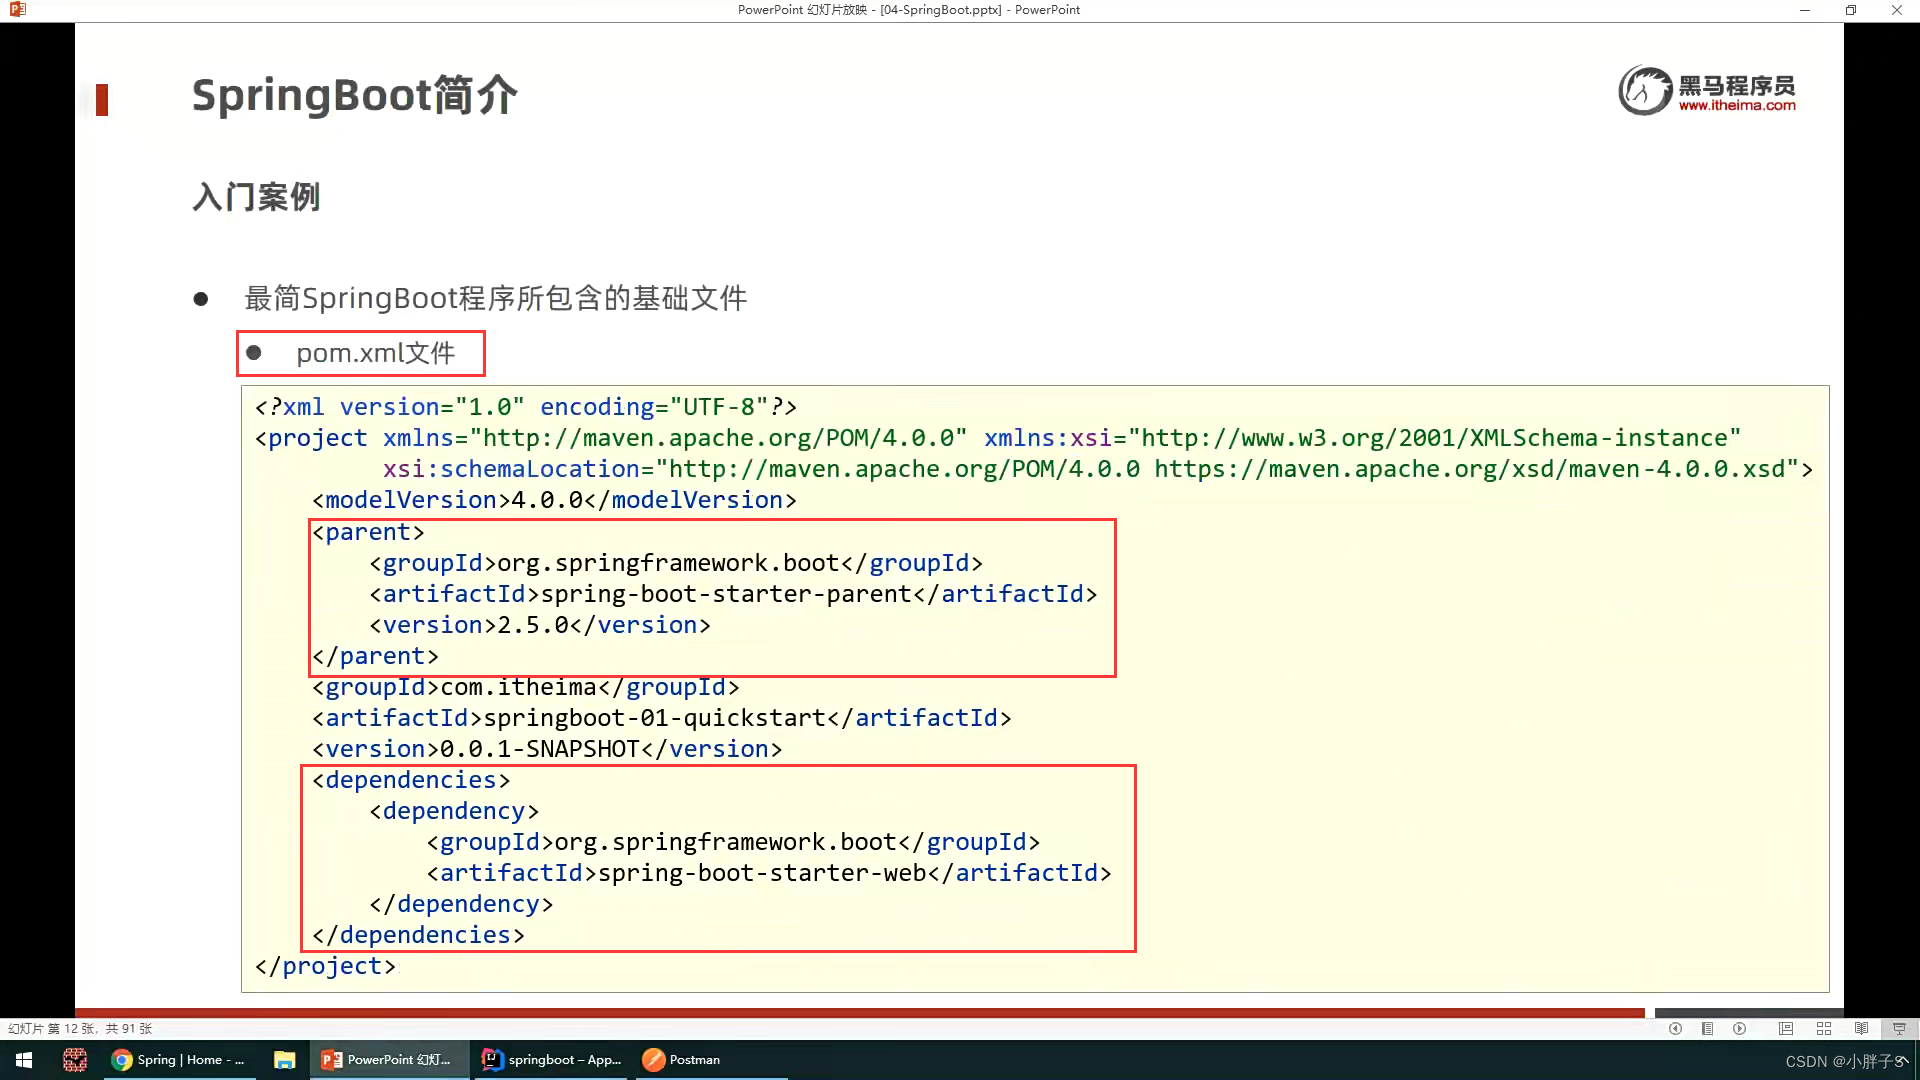Click the slide count status text
1920x1080 pixels.
(x=80, y=1028)
